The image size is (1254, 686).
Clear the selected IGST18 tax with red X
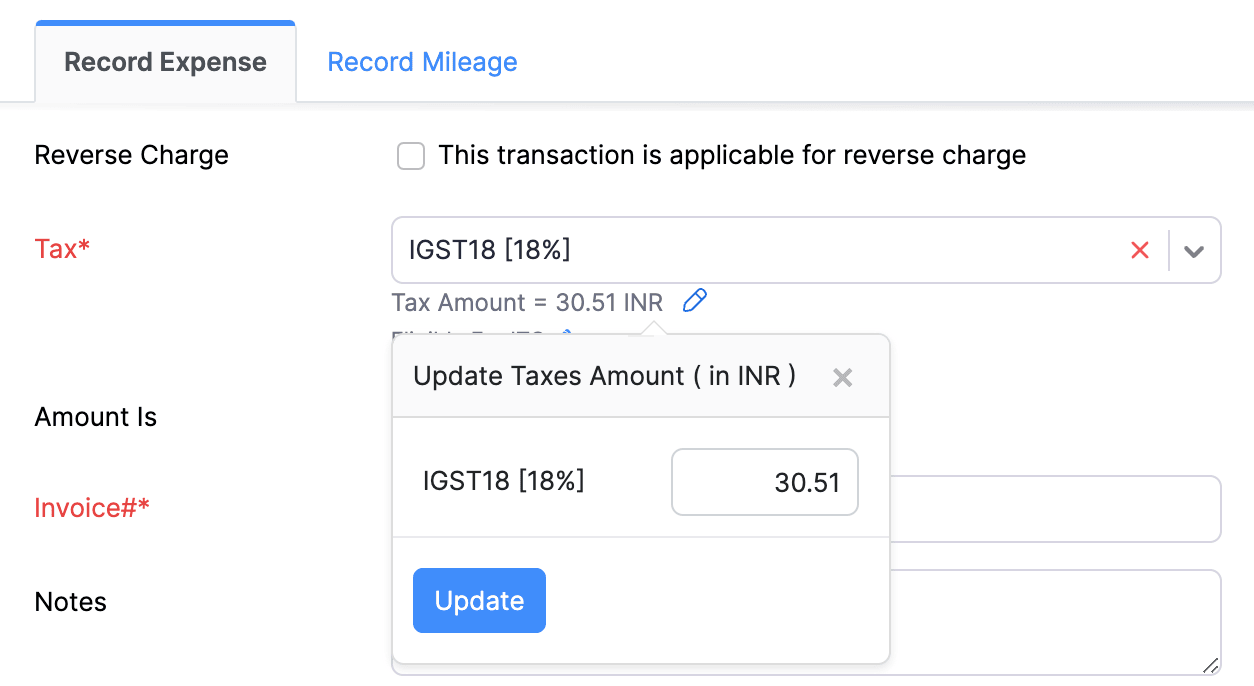[1140, 250]
